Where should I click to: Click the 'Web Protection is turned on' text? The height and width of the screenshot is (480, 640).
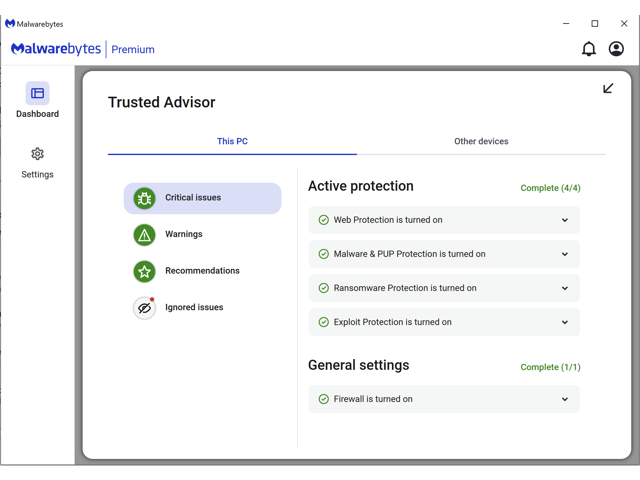tap(388, 220)
